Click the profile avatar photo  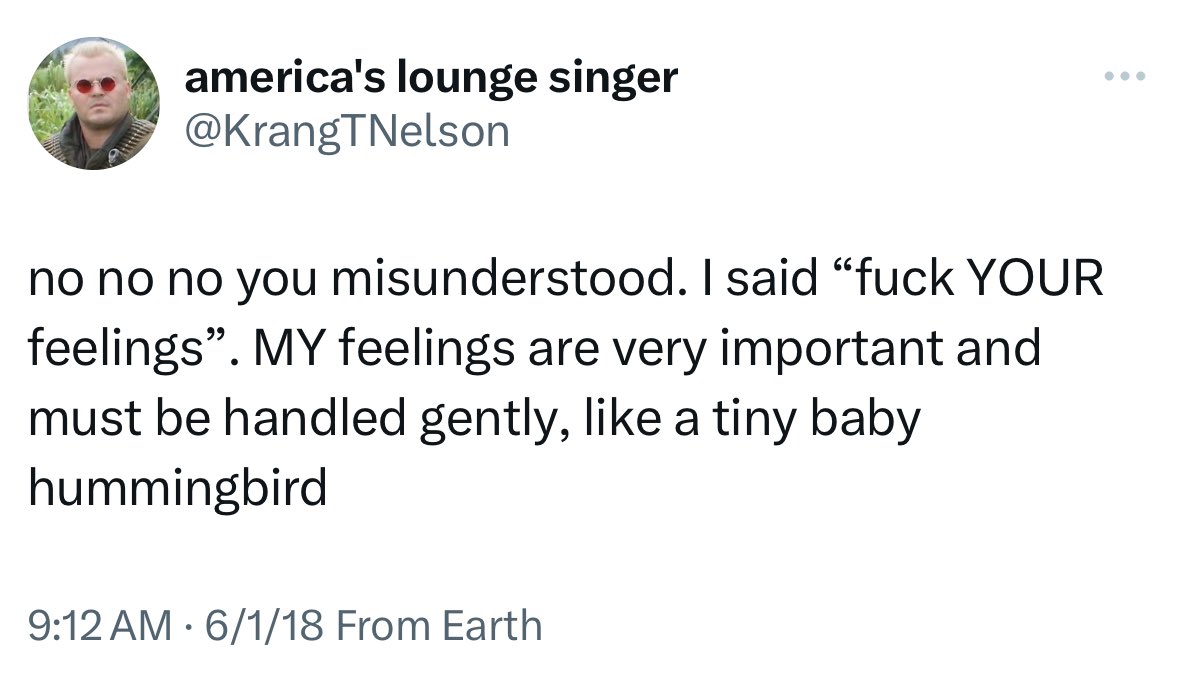pyautogui.click(x=93, y=103)
